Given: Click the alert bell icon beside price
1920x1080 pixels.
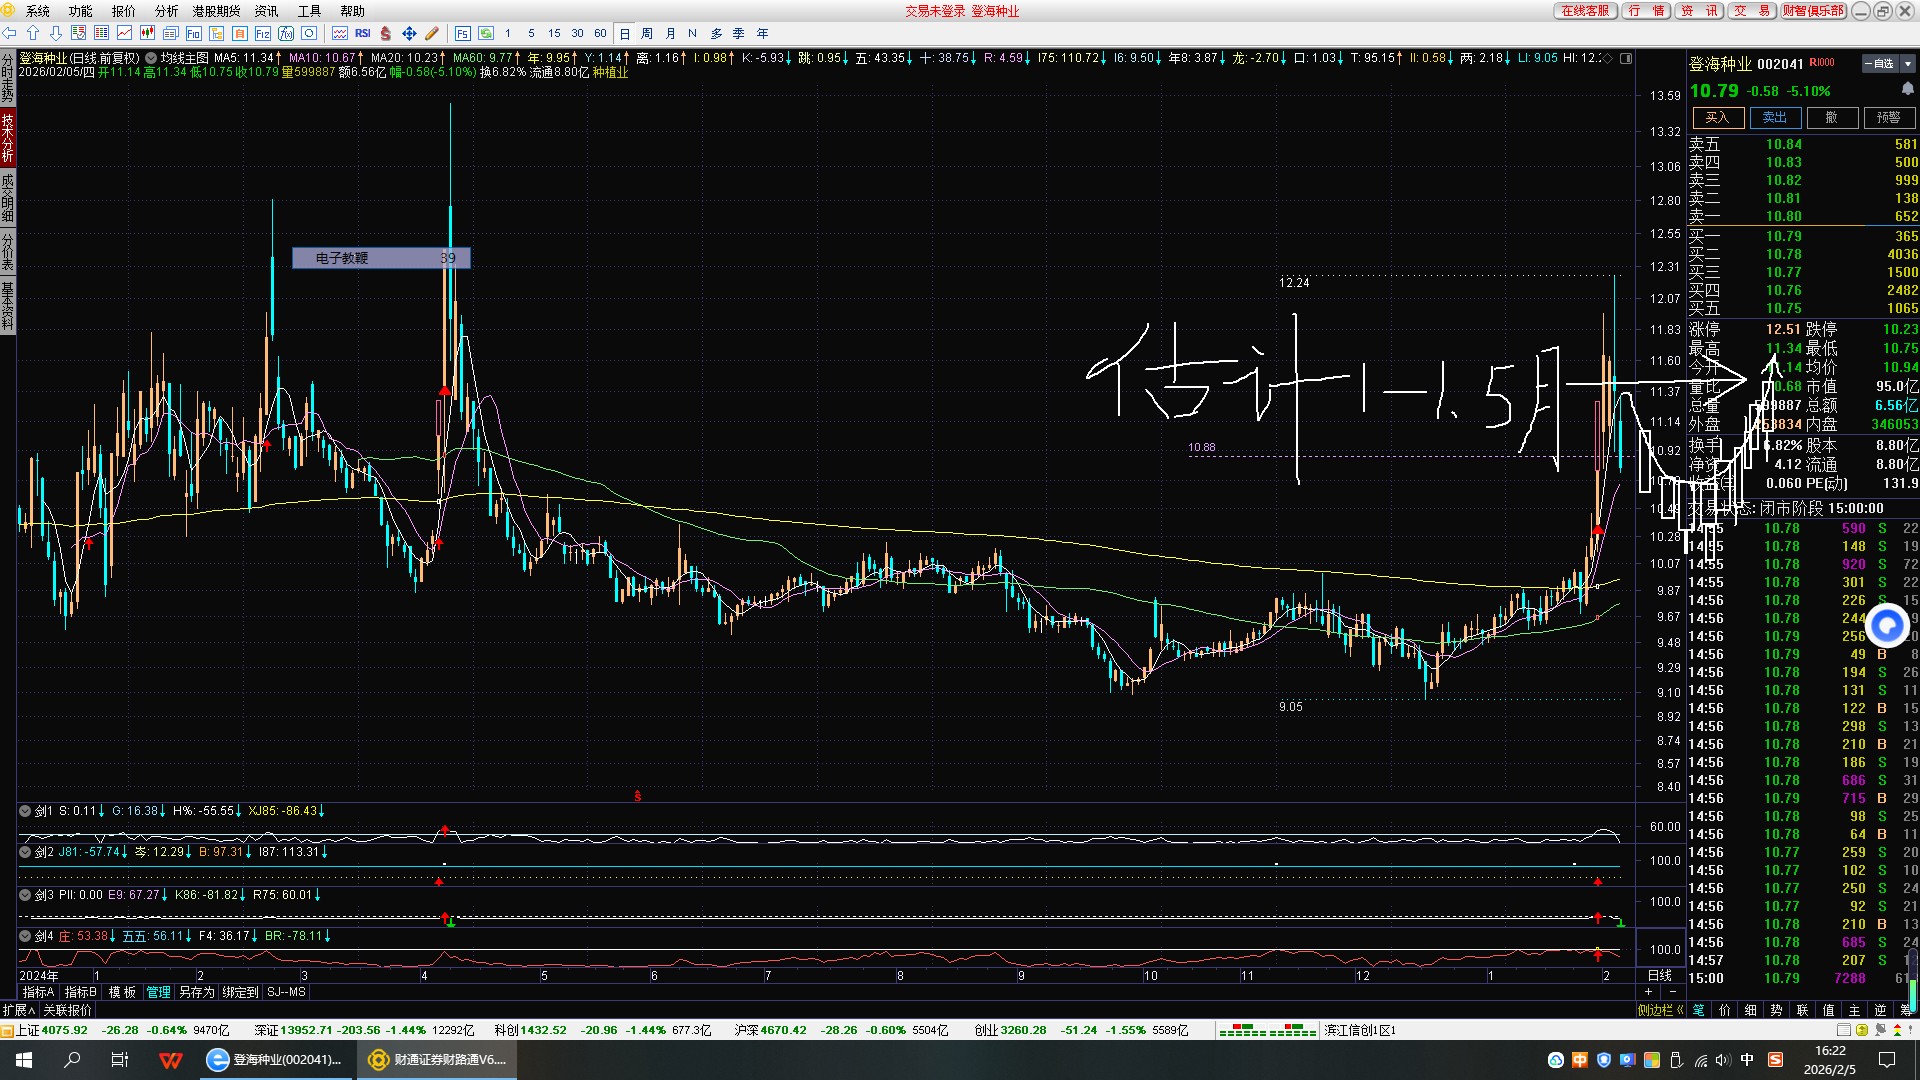Looking at the screenshot, I should (1907, 89).
